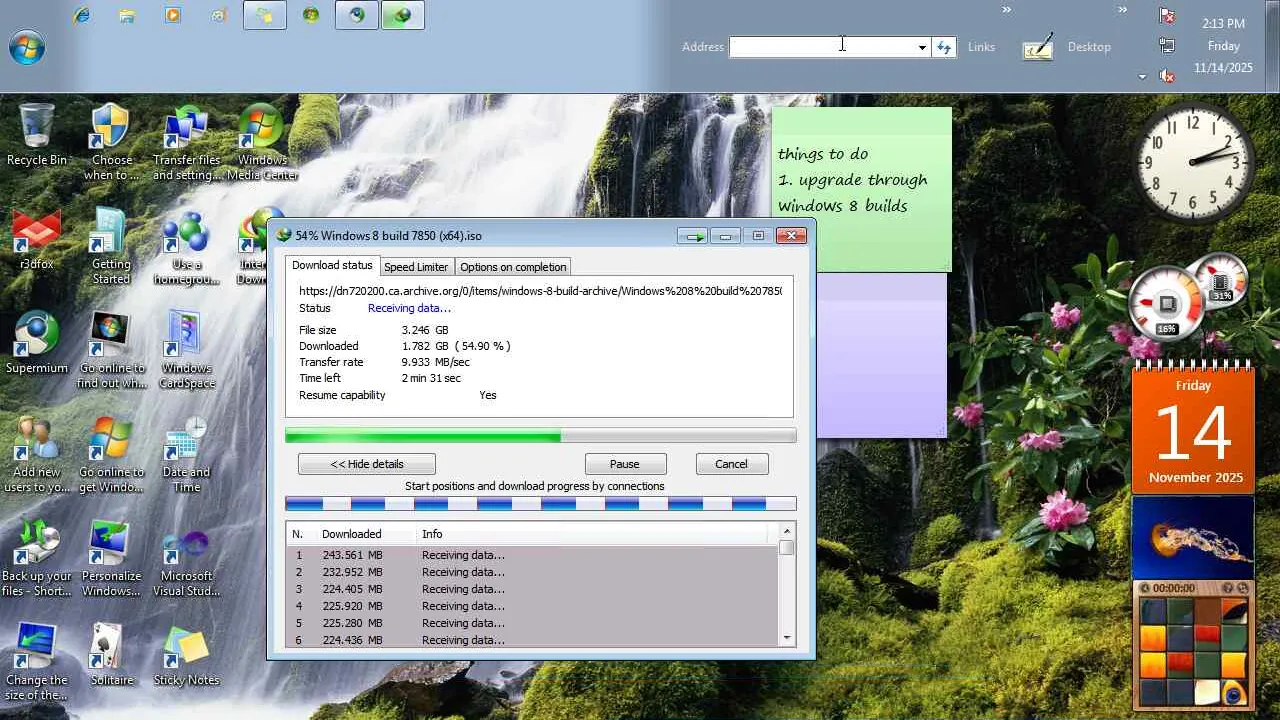Select the Windows CardSpace desktop icon
This screenshot has width=1280, height=720.
click(187, 350)
